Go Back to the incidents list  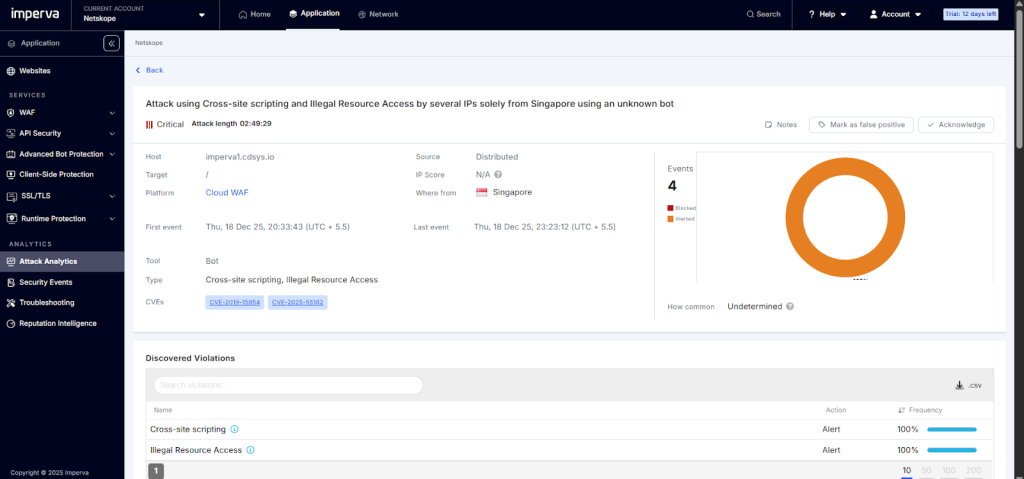click(150, 70)
